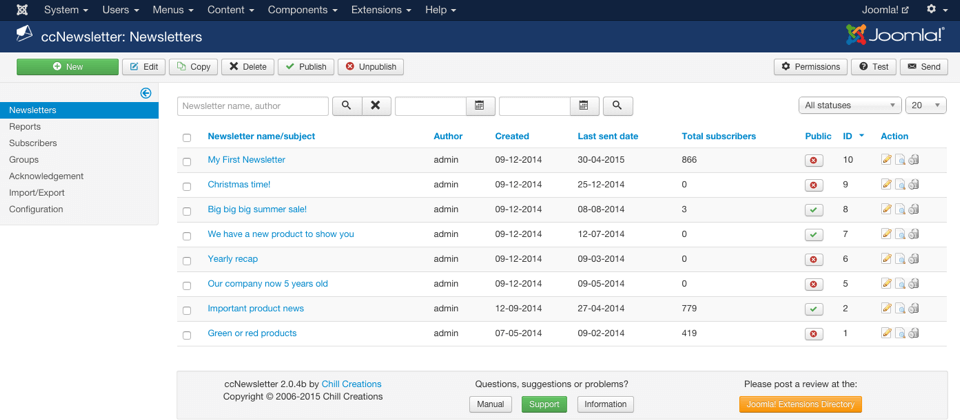The height and width of the screenshot is (420, 960).
Task: Open the Permissions toolbar button
Action: 811,67
